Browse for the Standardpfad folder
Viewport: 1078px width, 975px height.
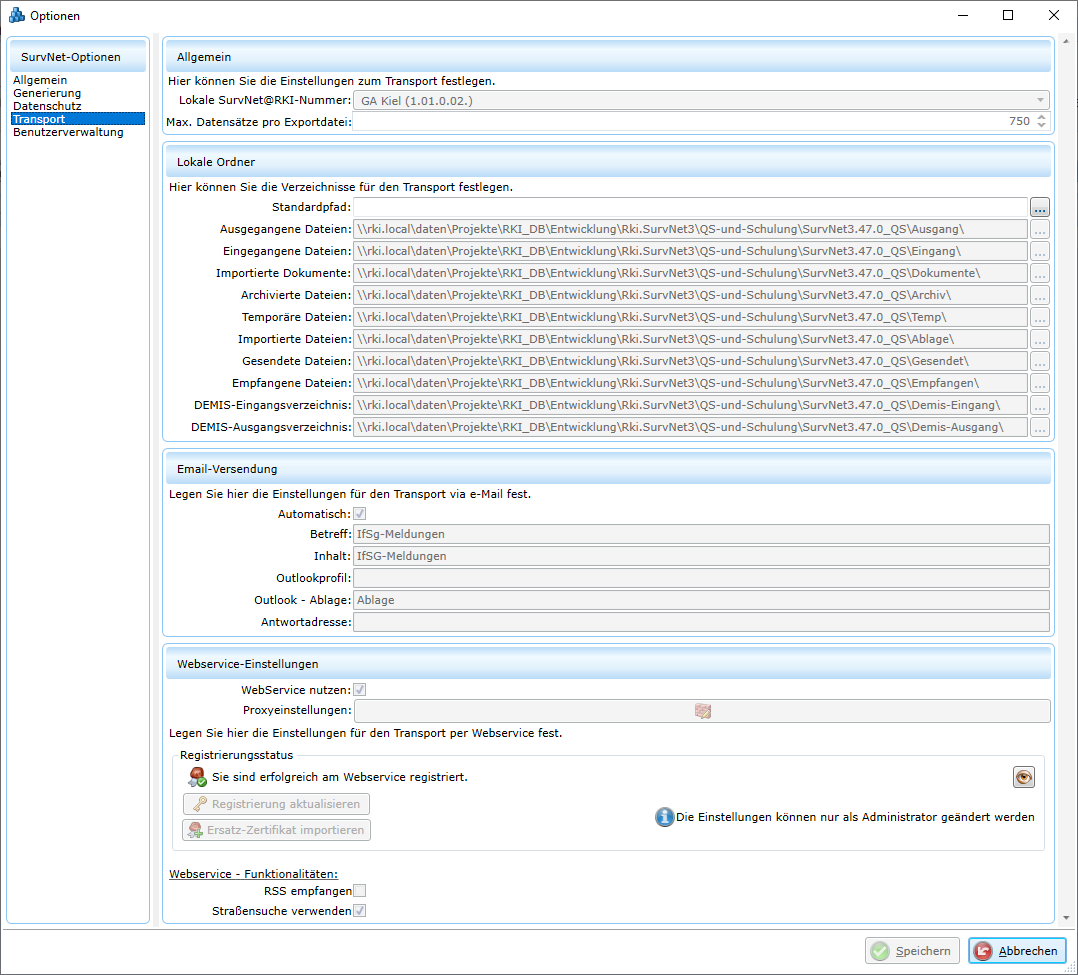[1040, 207]
